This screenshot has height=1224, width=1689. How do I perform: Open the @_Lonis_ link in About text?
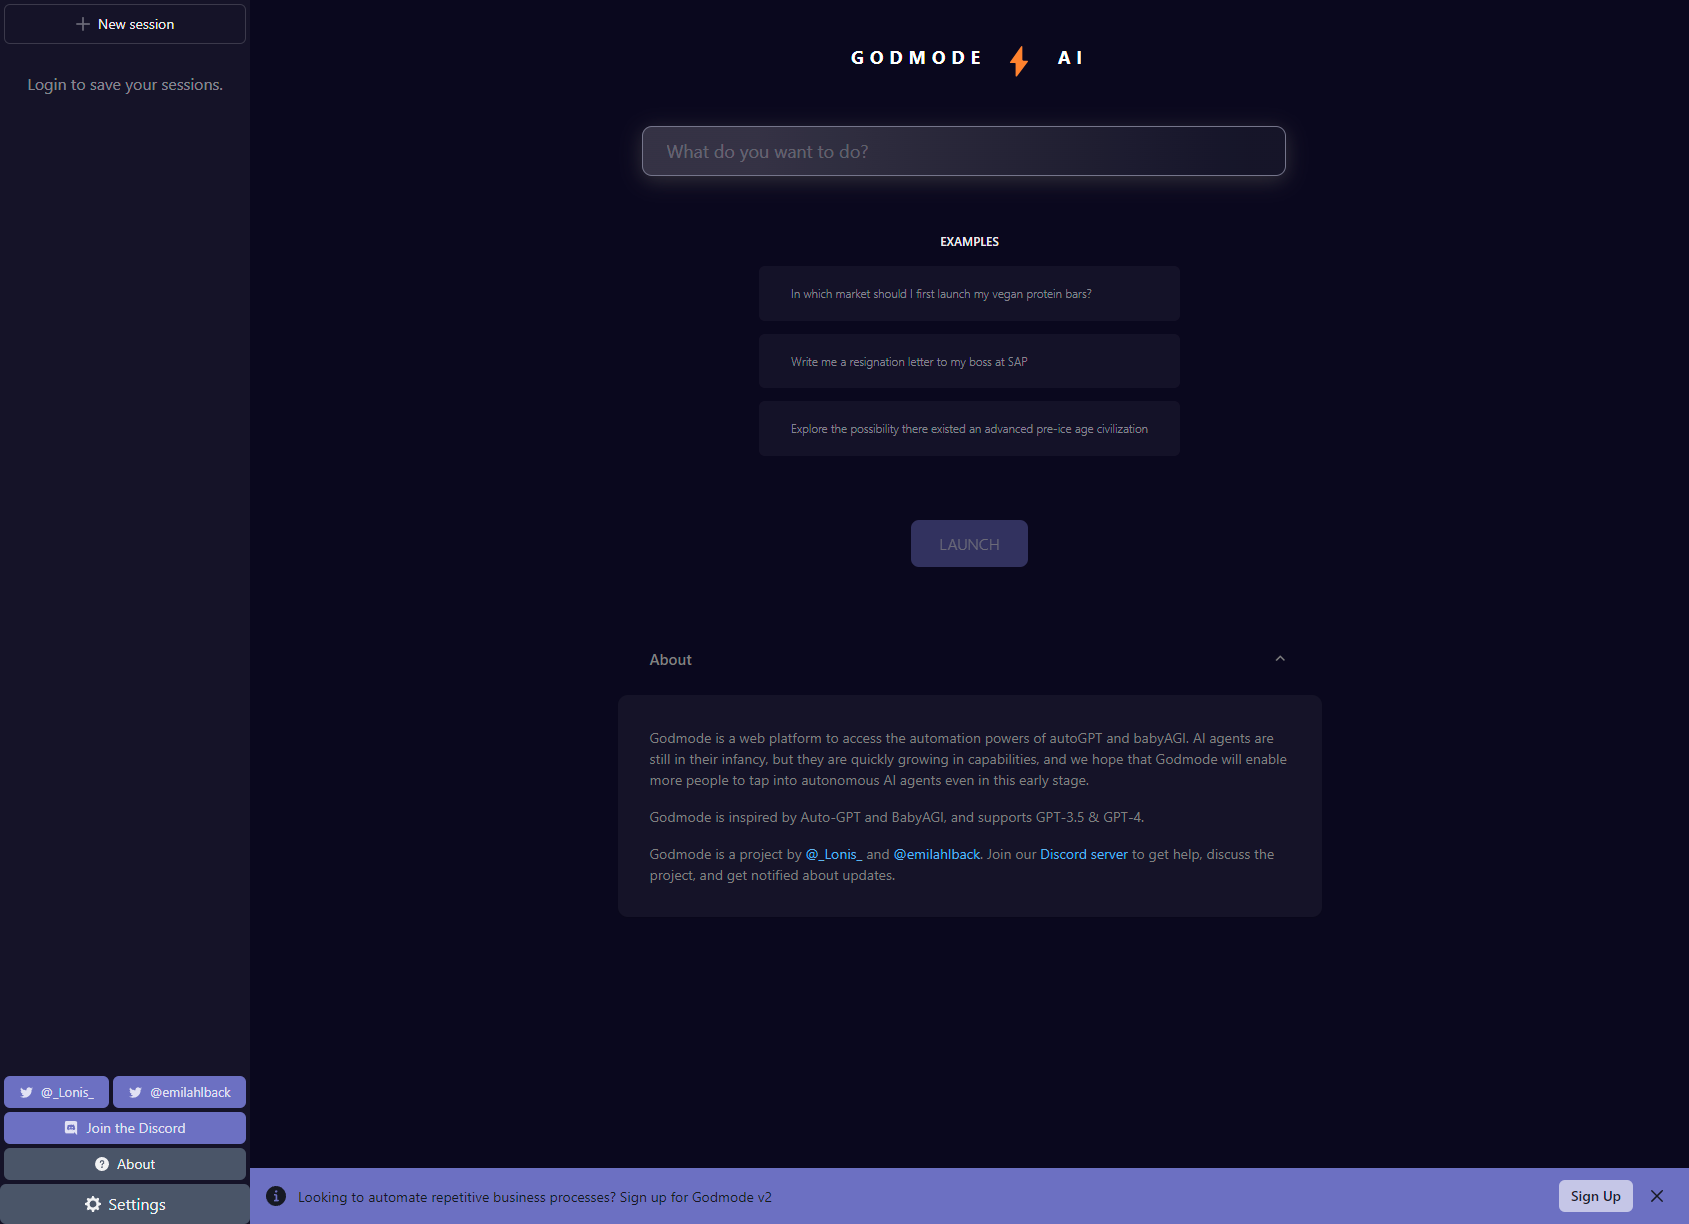pos(834,854)
